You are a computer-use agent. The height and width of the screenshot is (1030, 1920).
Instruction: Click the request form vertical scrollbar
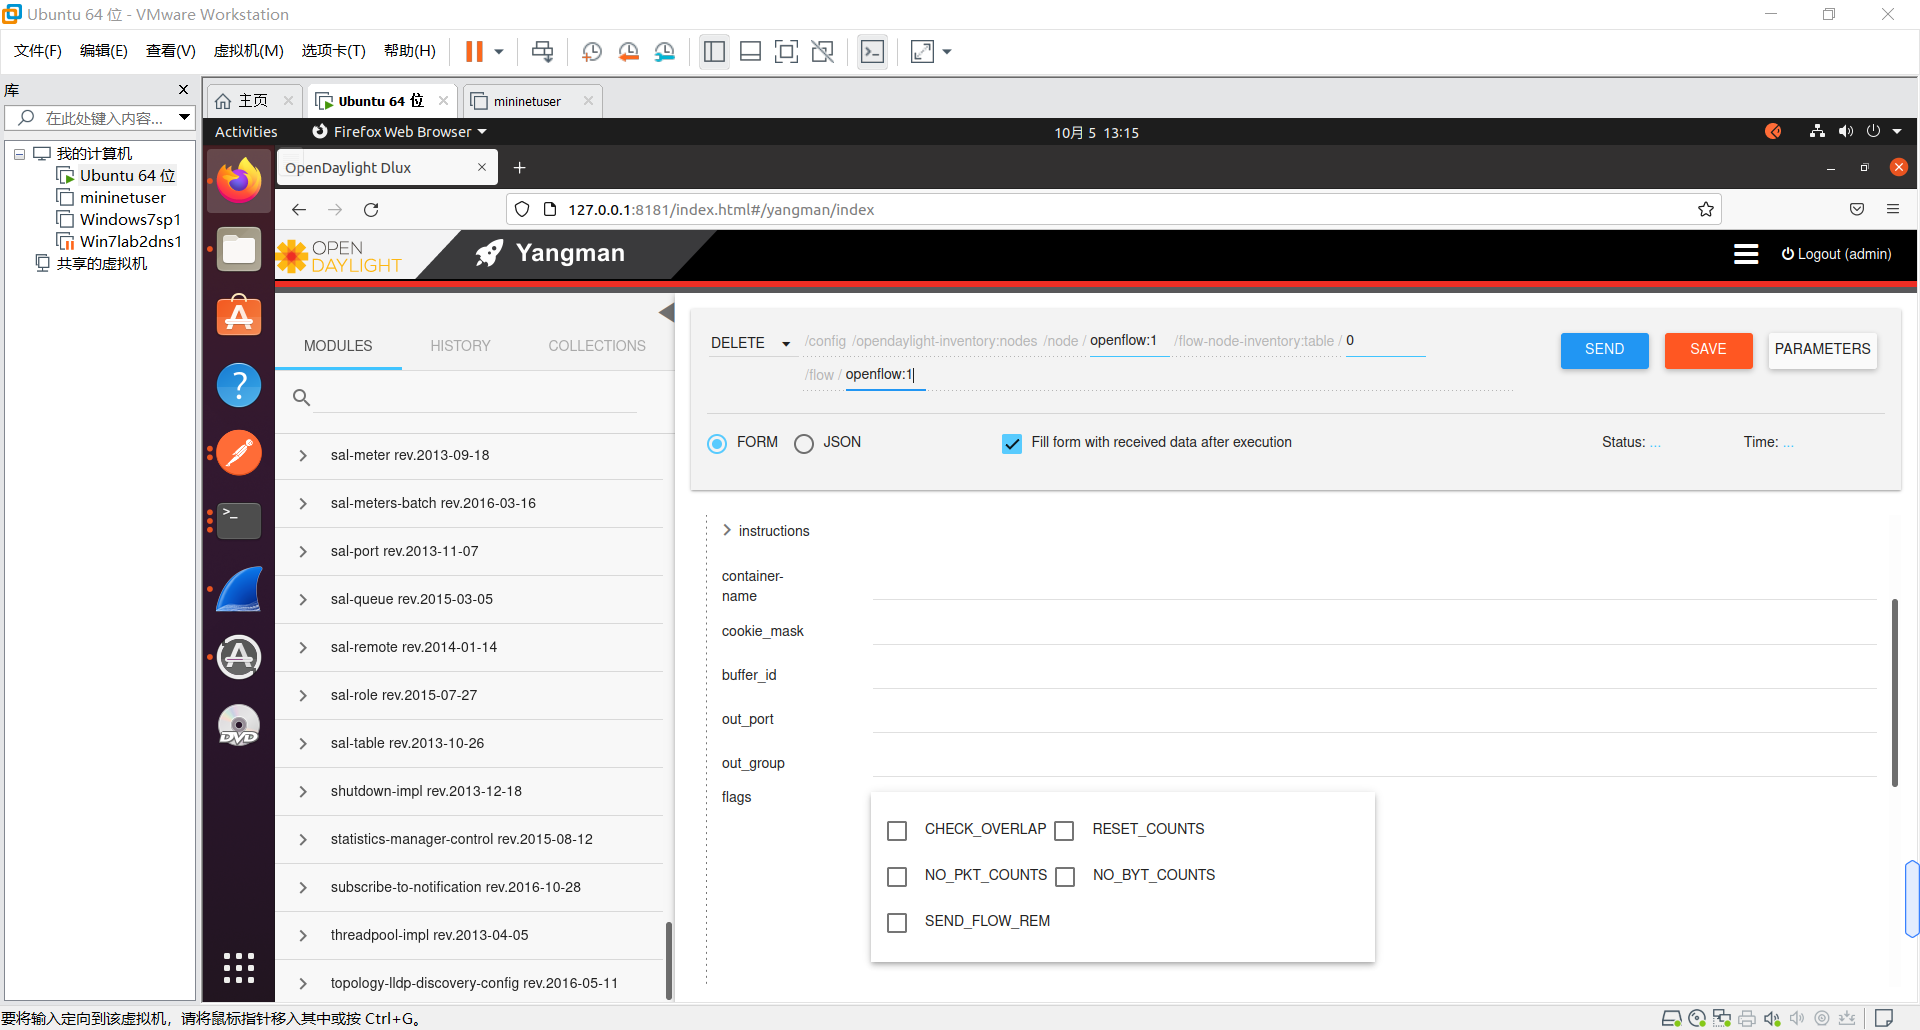click(1895, 692)
